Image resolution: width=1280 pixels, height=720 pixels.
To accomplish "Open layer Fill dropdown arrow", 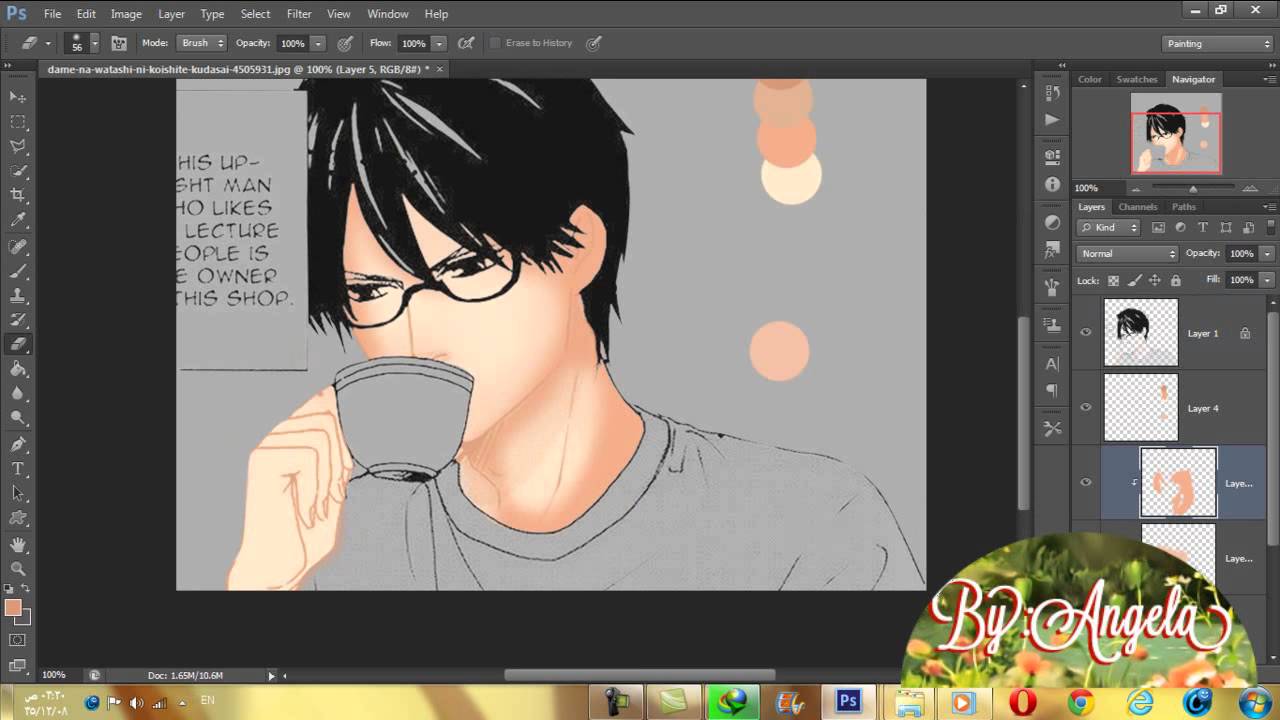I will point(1266,280).
